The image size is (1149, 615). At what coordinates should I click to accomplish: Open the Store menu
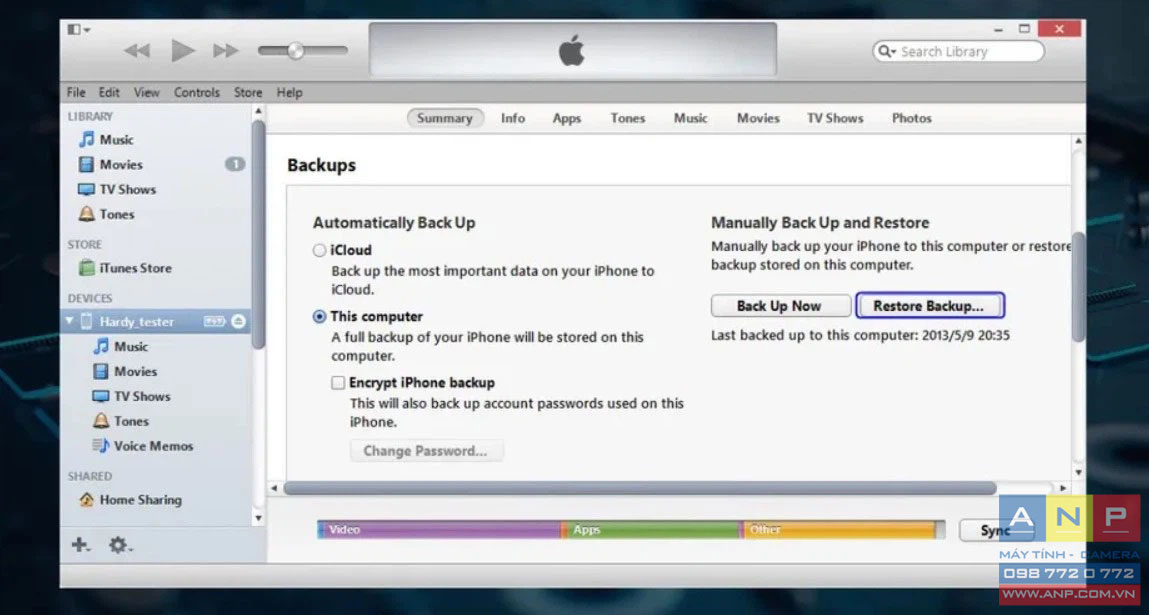pyautogui.click(x=248, y=92)
